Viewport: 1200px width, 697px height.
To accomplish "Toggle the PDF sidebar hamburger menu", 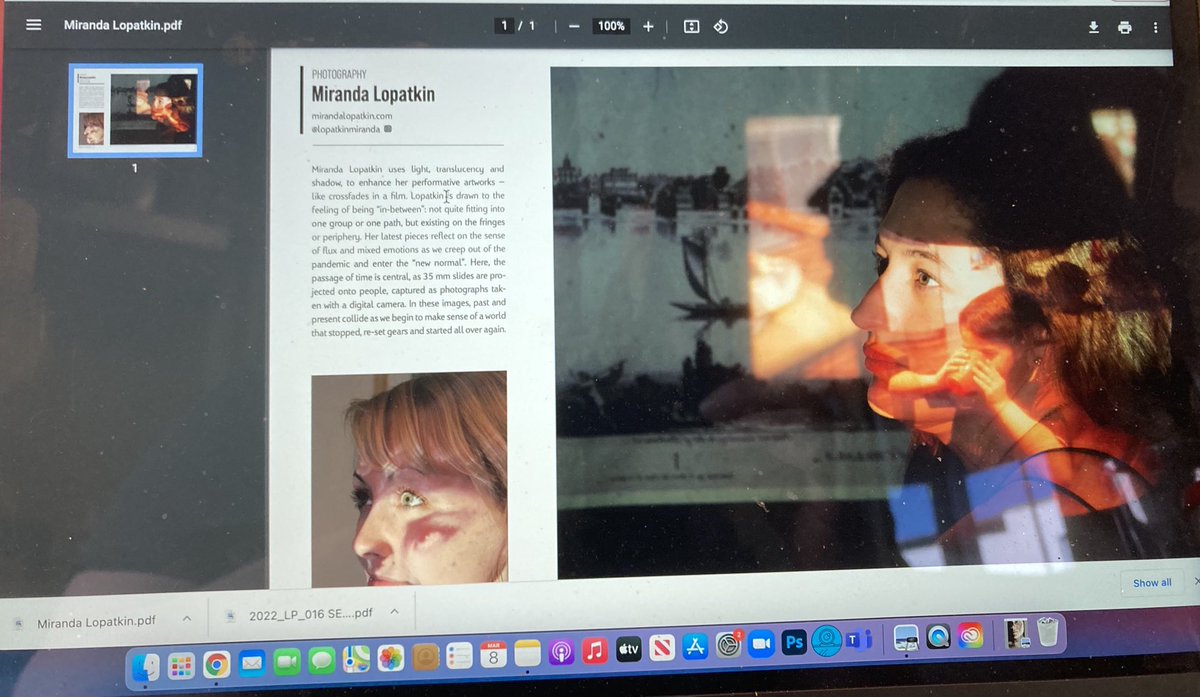I will pos(34,25).
